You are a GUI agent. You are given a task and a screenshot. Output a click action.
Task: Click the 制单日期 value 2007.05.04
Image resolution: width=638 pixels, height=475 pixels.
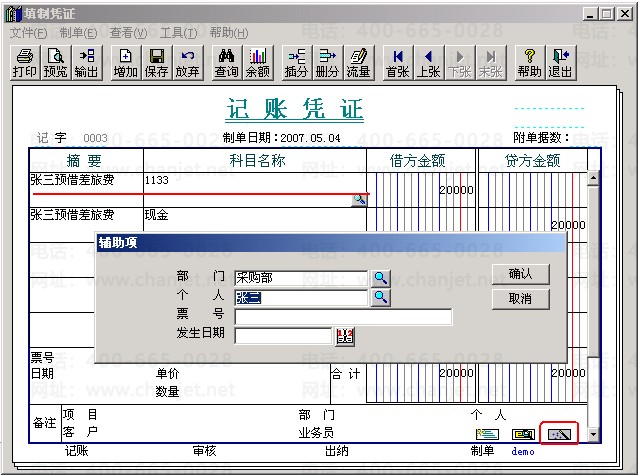(x=310, y=138)
